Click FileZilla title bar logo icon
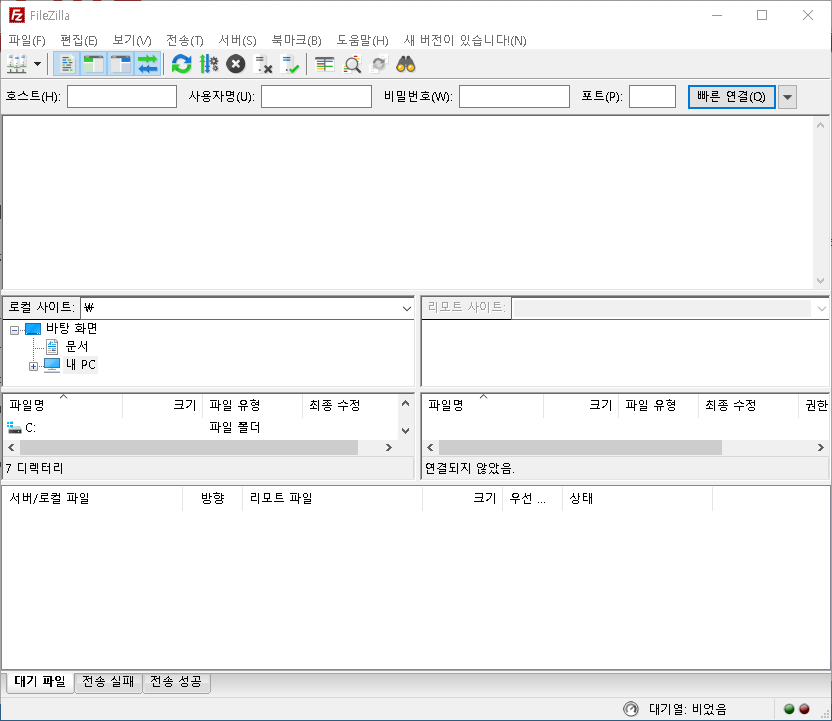This screenshot has width=832, height=721. [16, 15]
